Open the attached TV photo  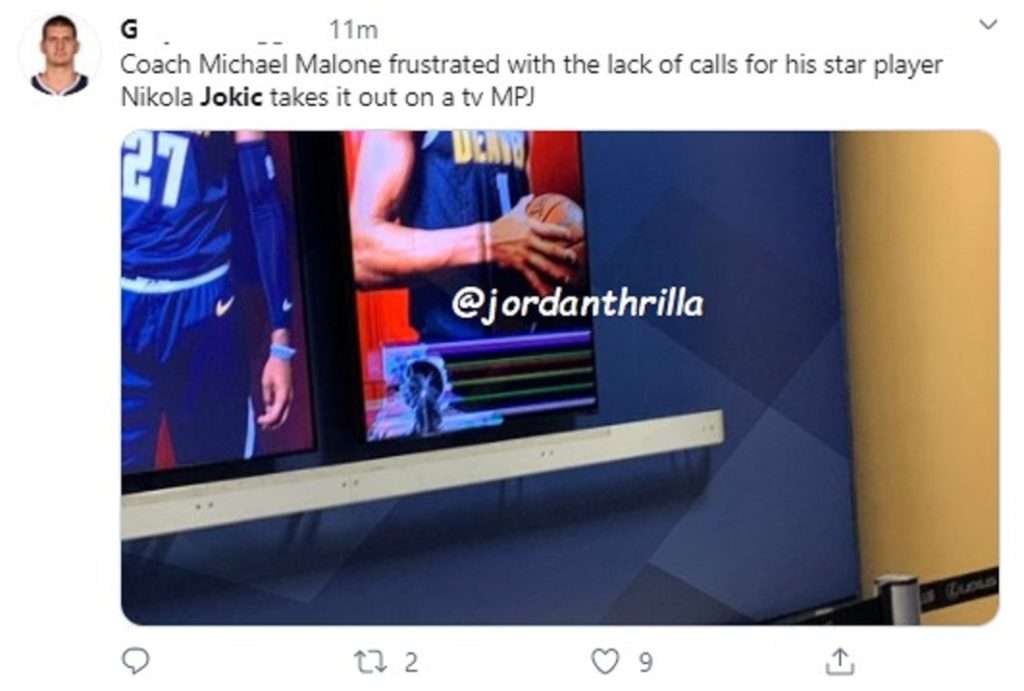click(560, 378)
